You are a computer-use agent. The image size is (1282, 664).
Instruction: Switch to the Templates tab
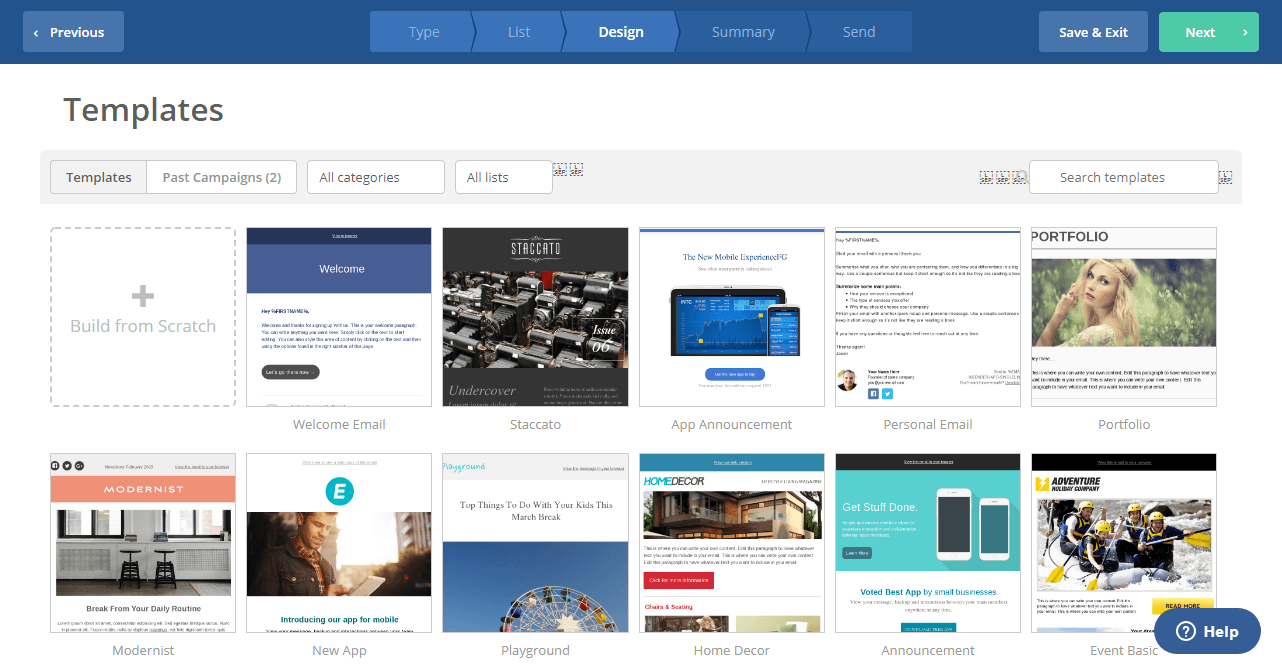99,177
